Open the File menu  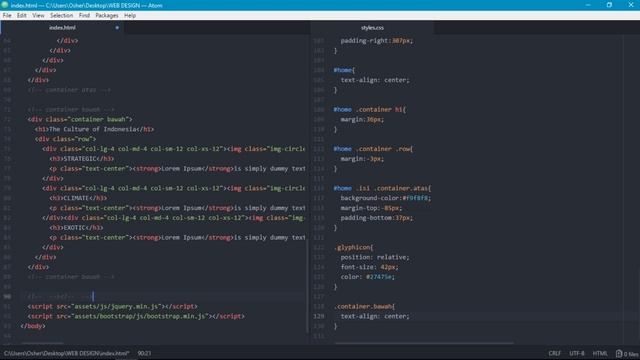coord(7,16)
